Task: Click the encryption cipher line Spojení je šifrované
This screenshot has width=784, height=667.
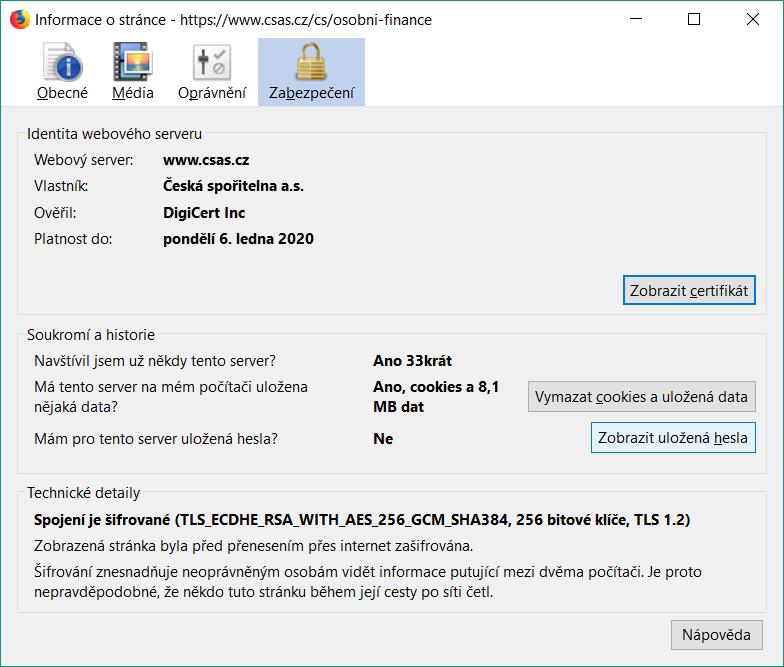Action: coord(362,520)
